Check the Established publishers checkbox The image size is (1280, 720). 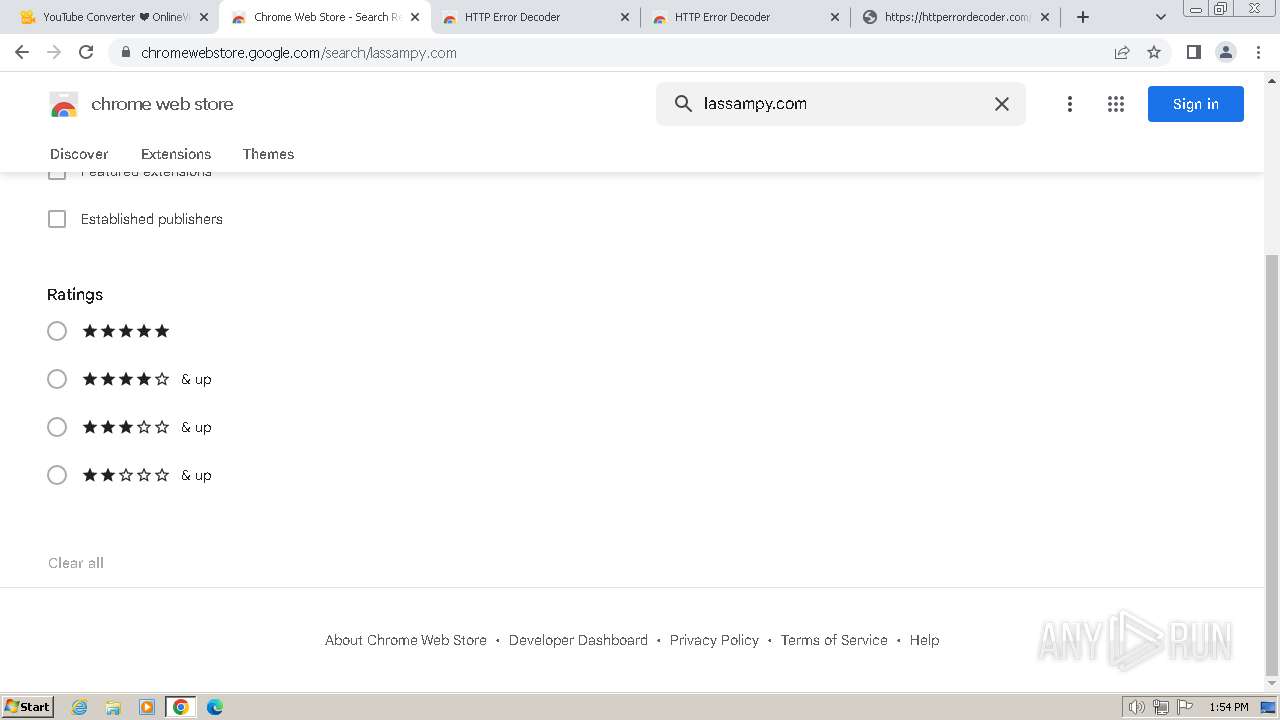(x=57, y=219)
